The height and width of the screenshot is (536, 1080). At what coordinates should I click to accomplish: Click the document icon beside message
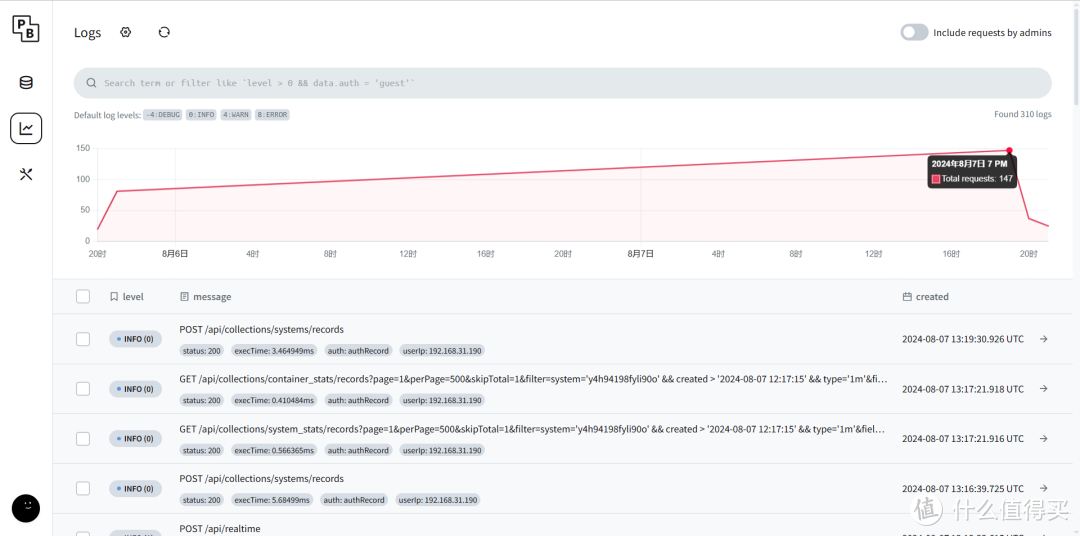click(x=184, y=297)
